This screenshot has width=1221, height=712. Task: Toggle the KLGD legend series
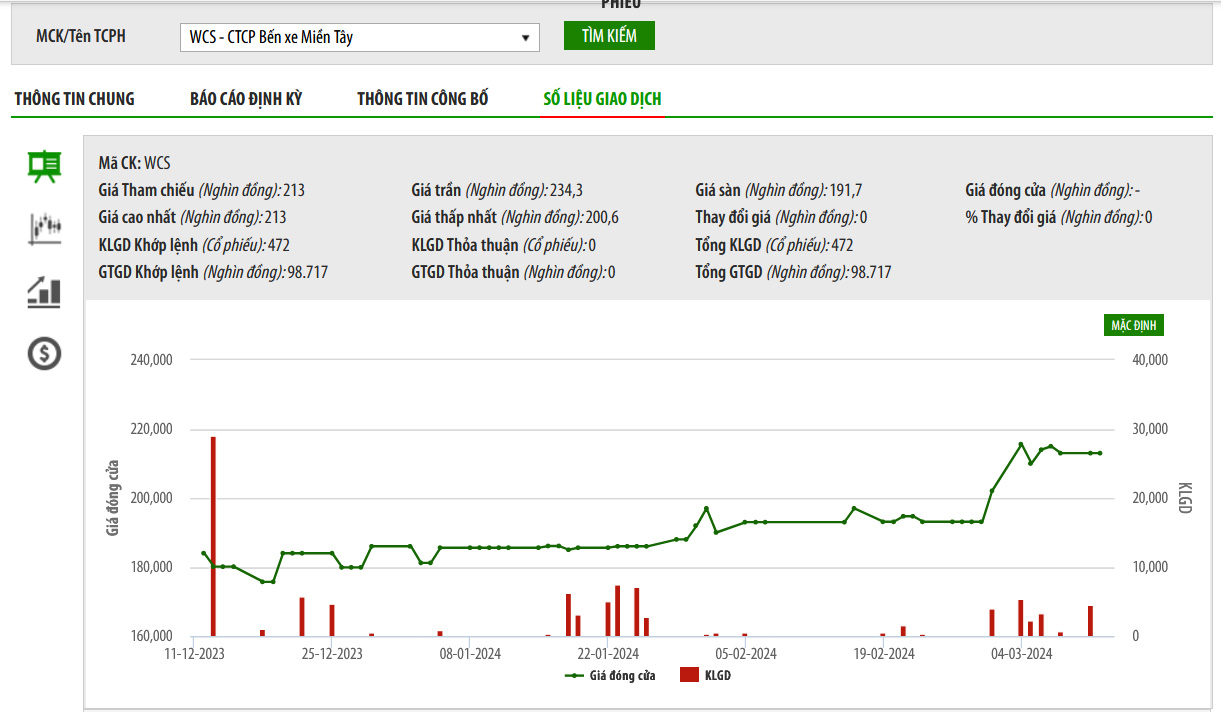coord(717,676)
